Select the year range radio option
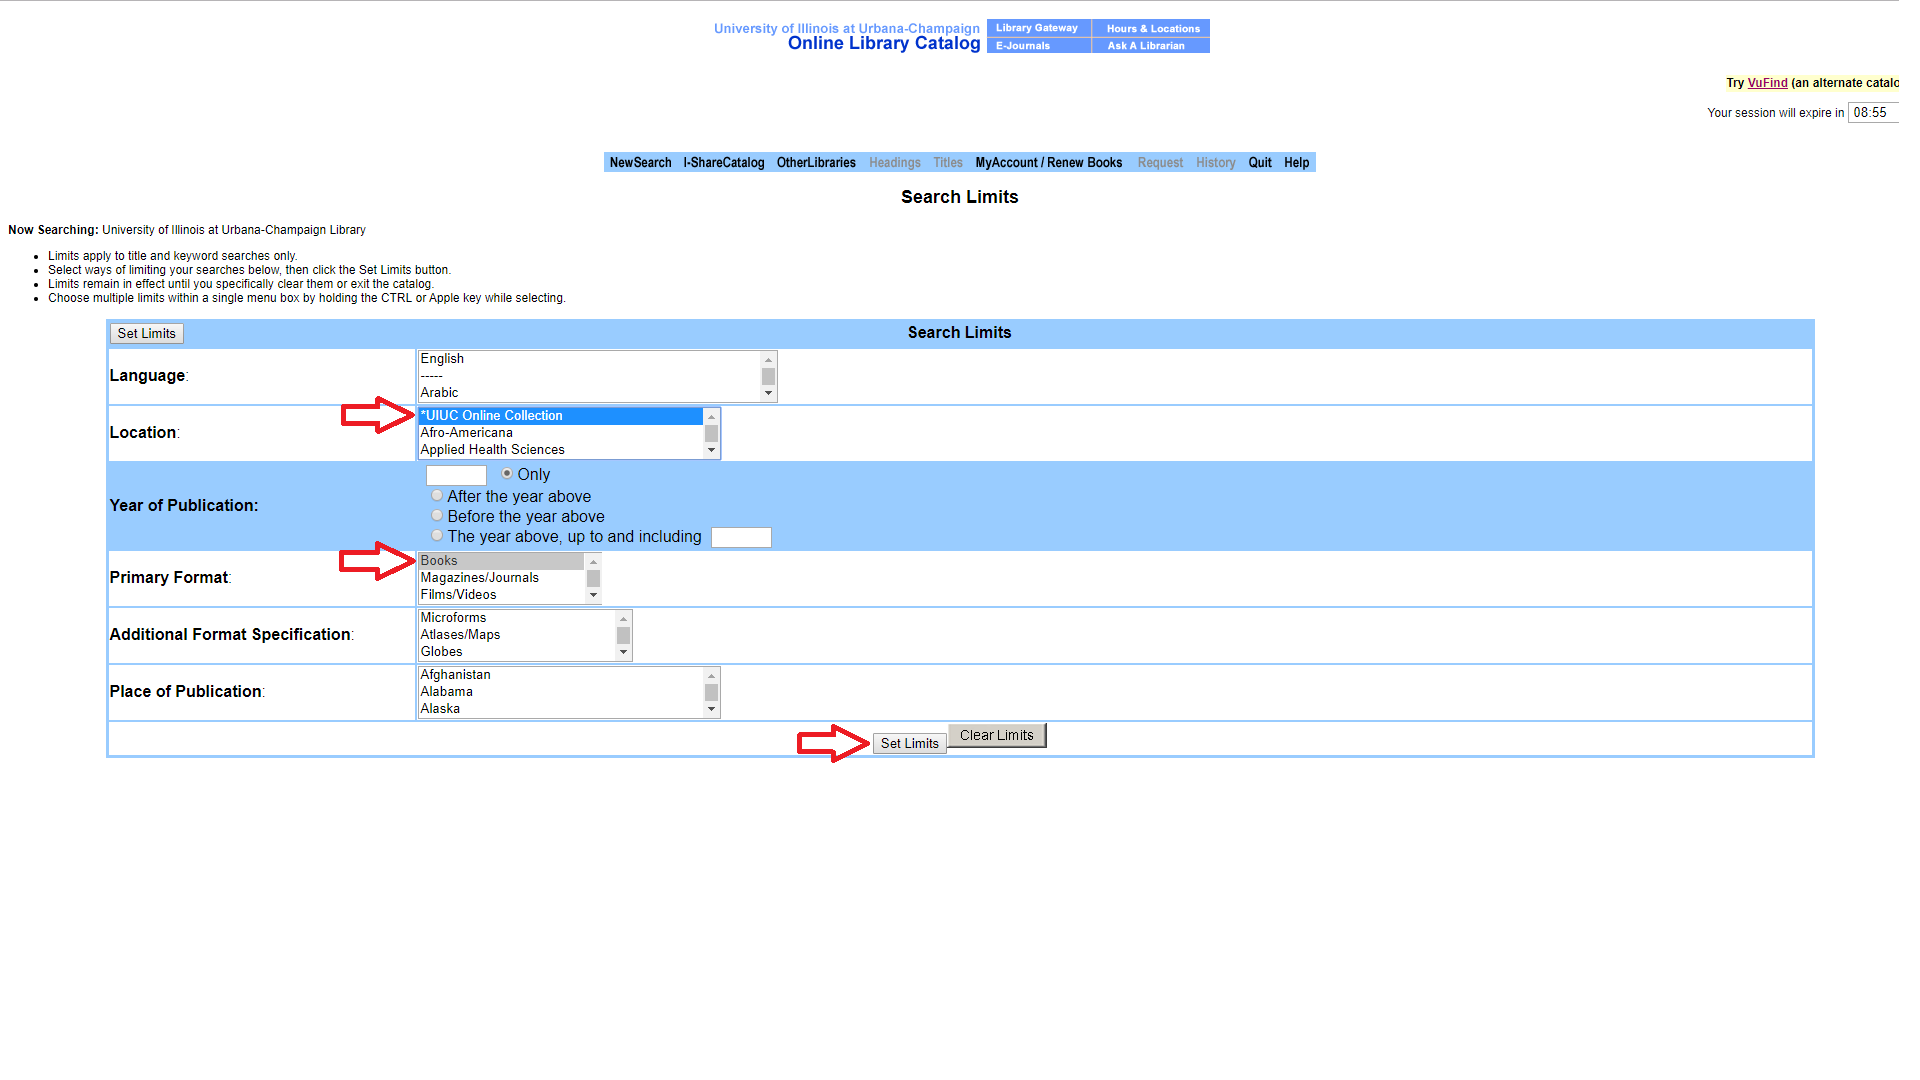 [437, 536]
